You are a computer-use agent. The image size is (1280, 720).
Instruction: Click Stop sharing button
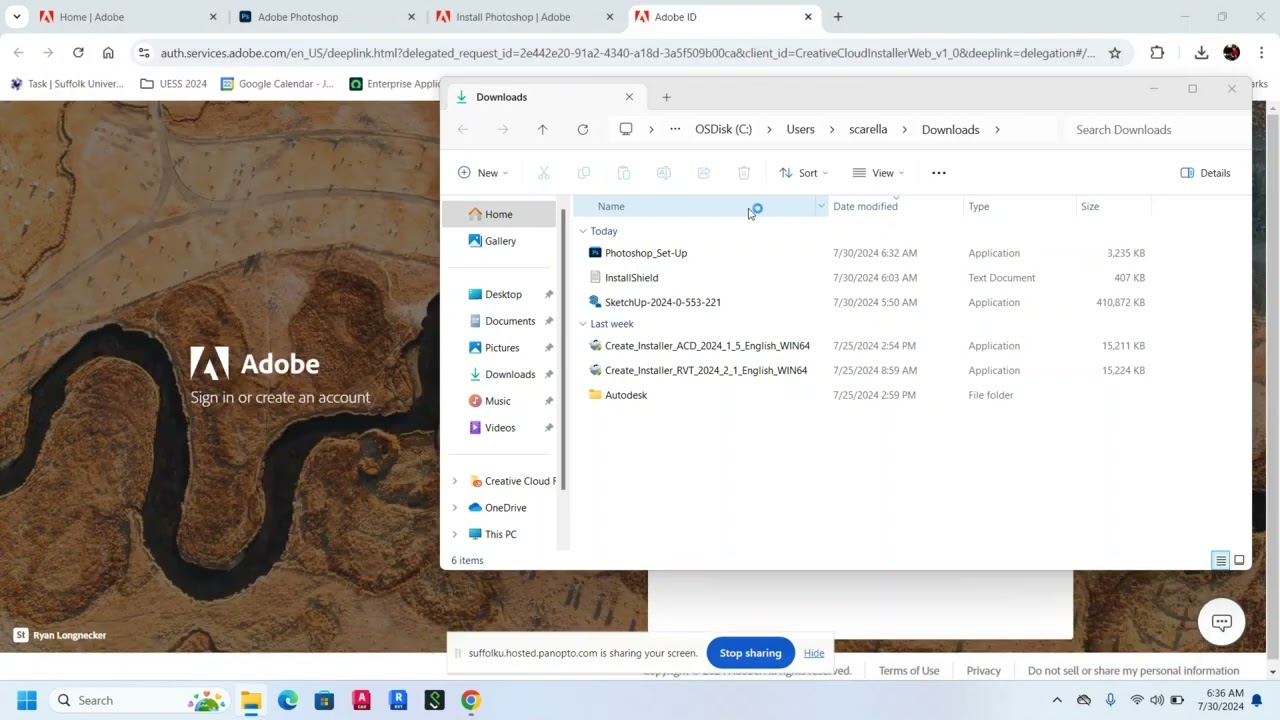(750, 653)
